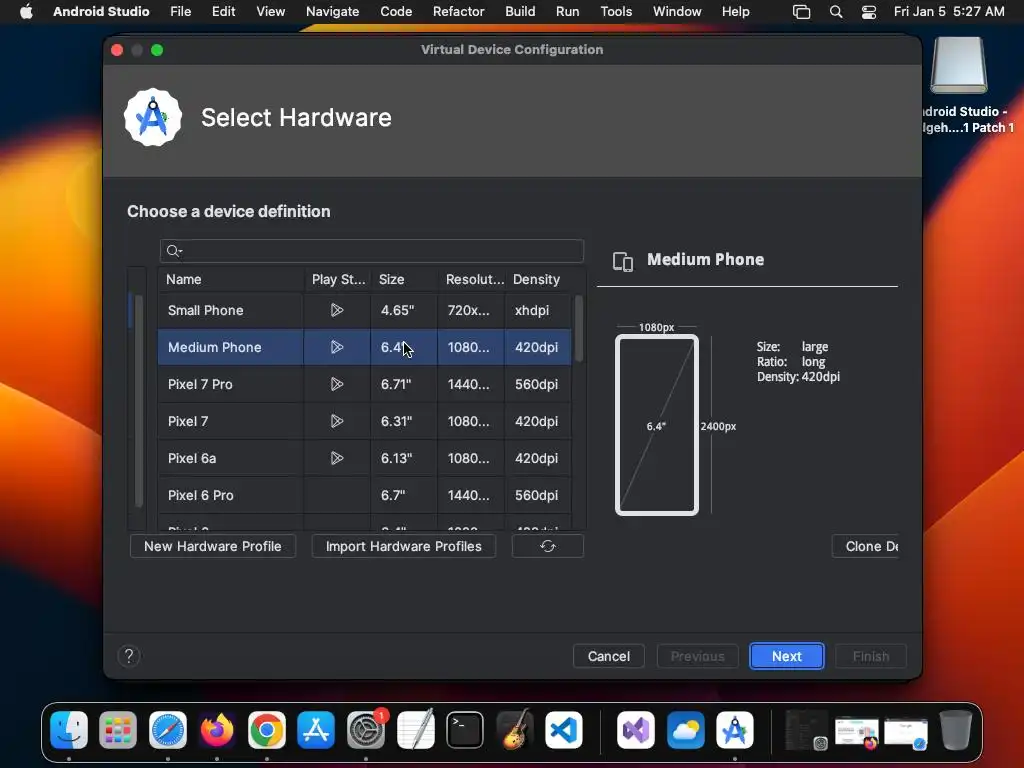Click the Android Studio disk icon on desktop

click(959, 65)
